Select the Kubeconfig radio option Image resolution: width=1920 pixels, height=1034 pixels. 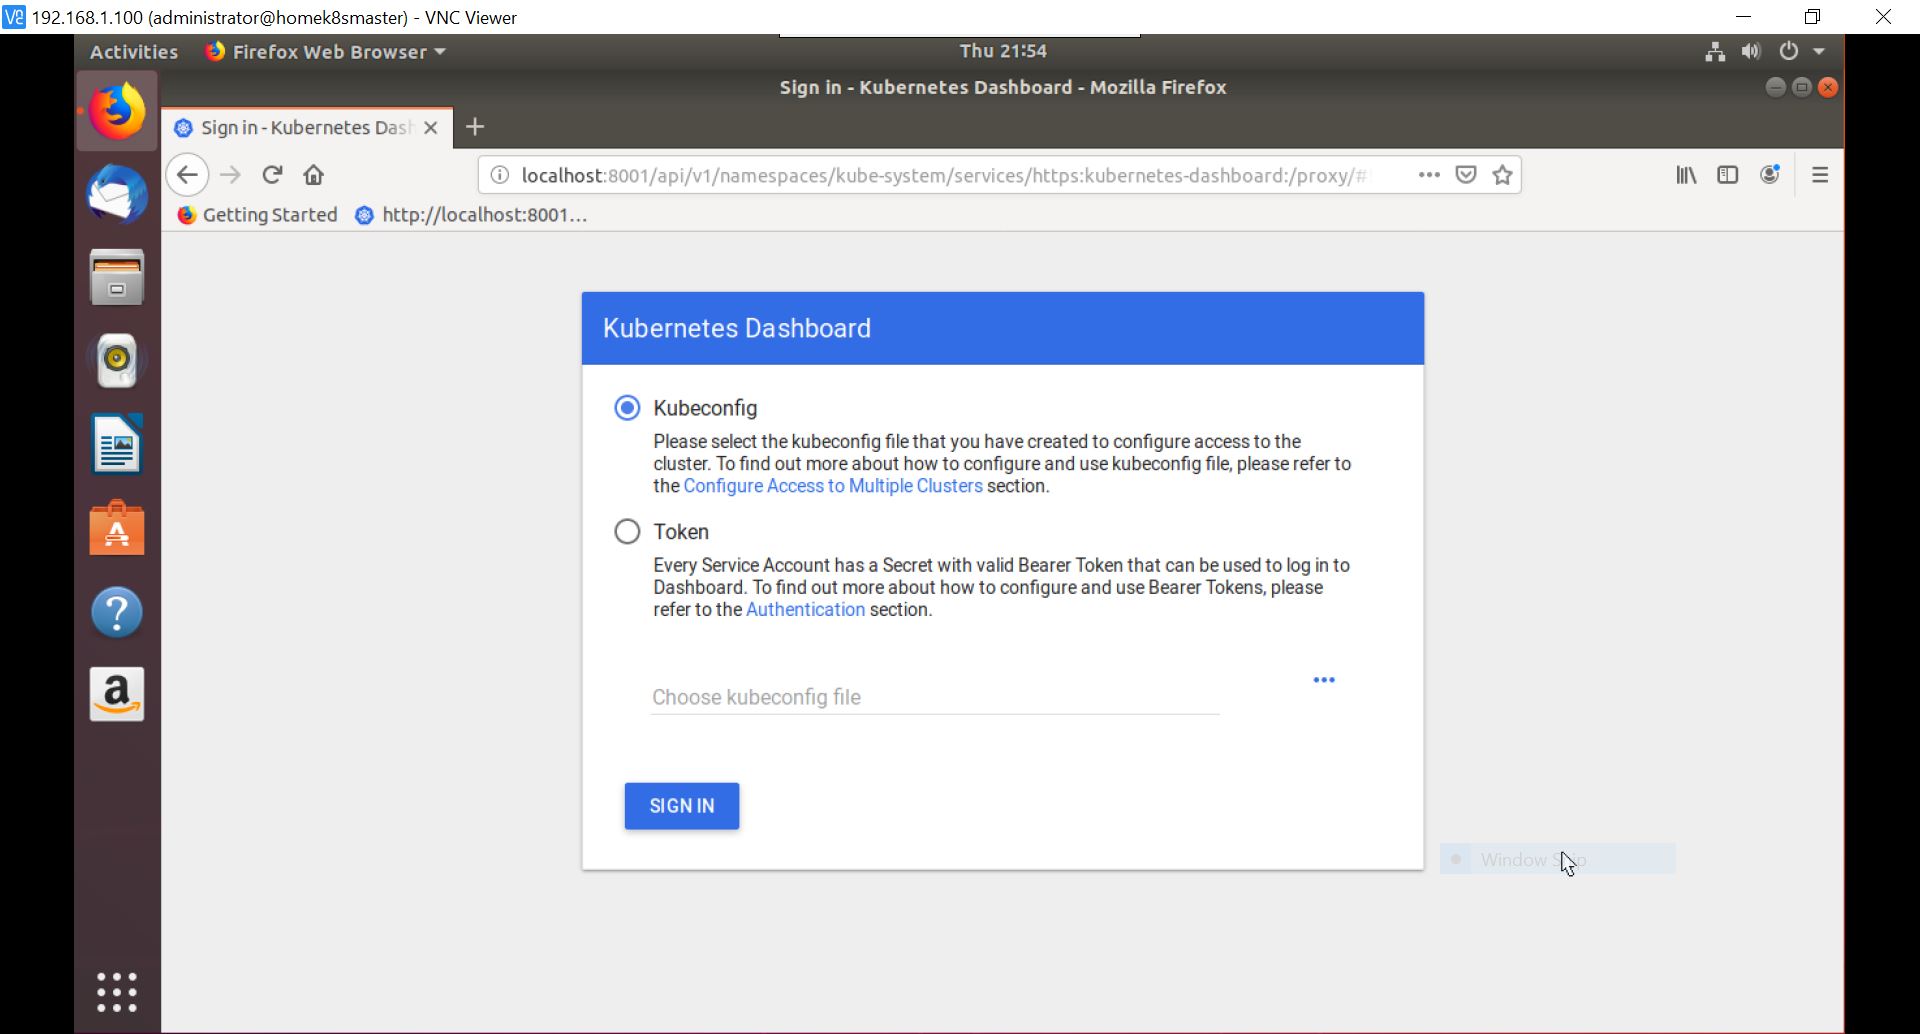point(627,408)
